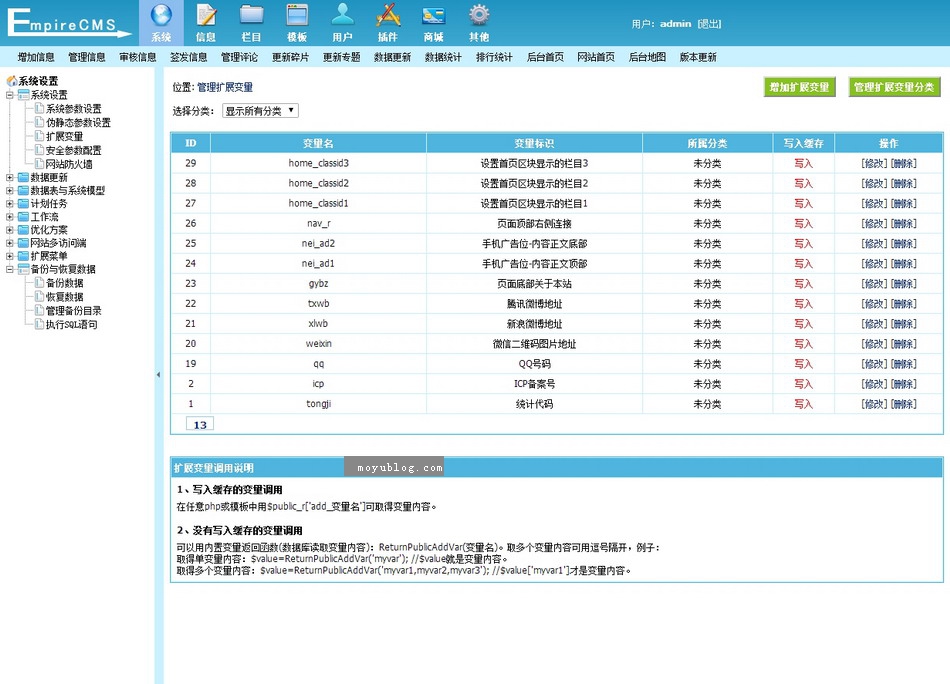This screenshot has width=950, height=684.
Task: Collapse the sidebar with the splitter arrow
Action: click(158, 375)
